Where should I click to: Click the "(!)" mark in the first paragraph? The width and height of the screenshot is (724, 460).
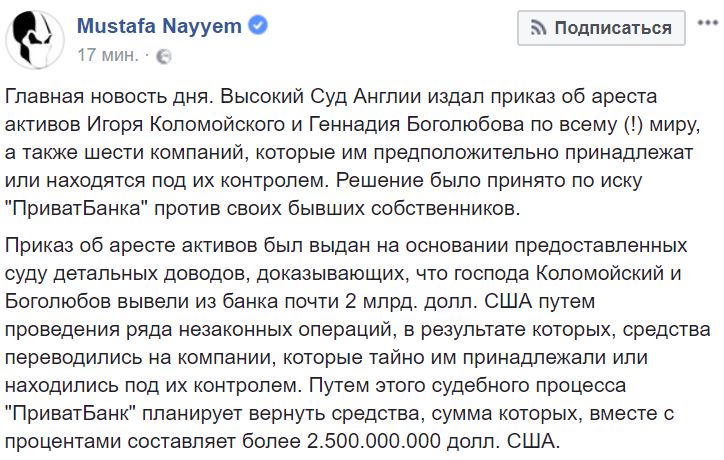point(633,125)
